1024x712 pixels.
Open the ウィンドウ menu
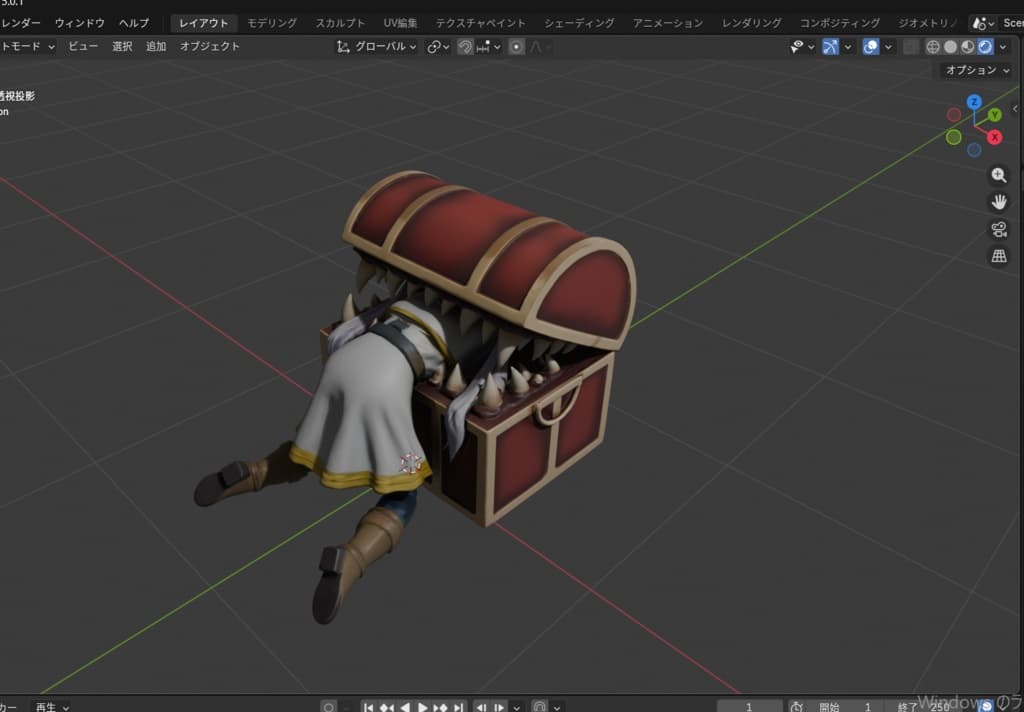(x=80, y=23)
